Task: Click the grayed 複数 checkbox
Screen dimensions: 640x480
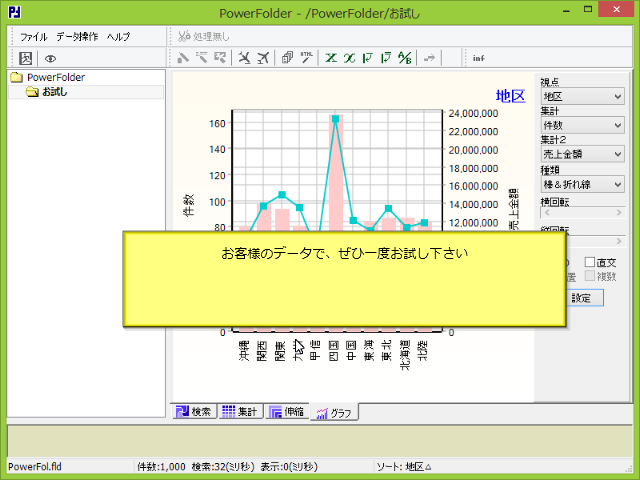Action: 590,276
